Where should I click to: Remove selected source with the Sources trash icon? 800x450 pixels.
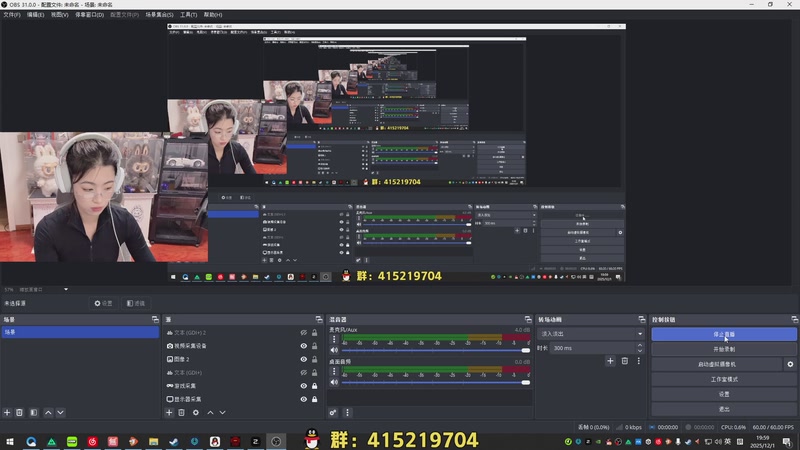[182, 412]
